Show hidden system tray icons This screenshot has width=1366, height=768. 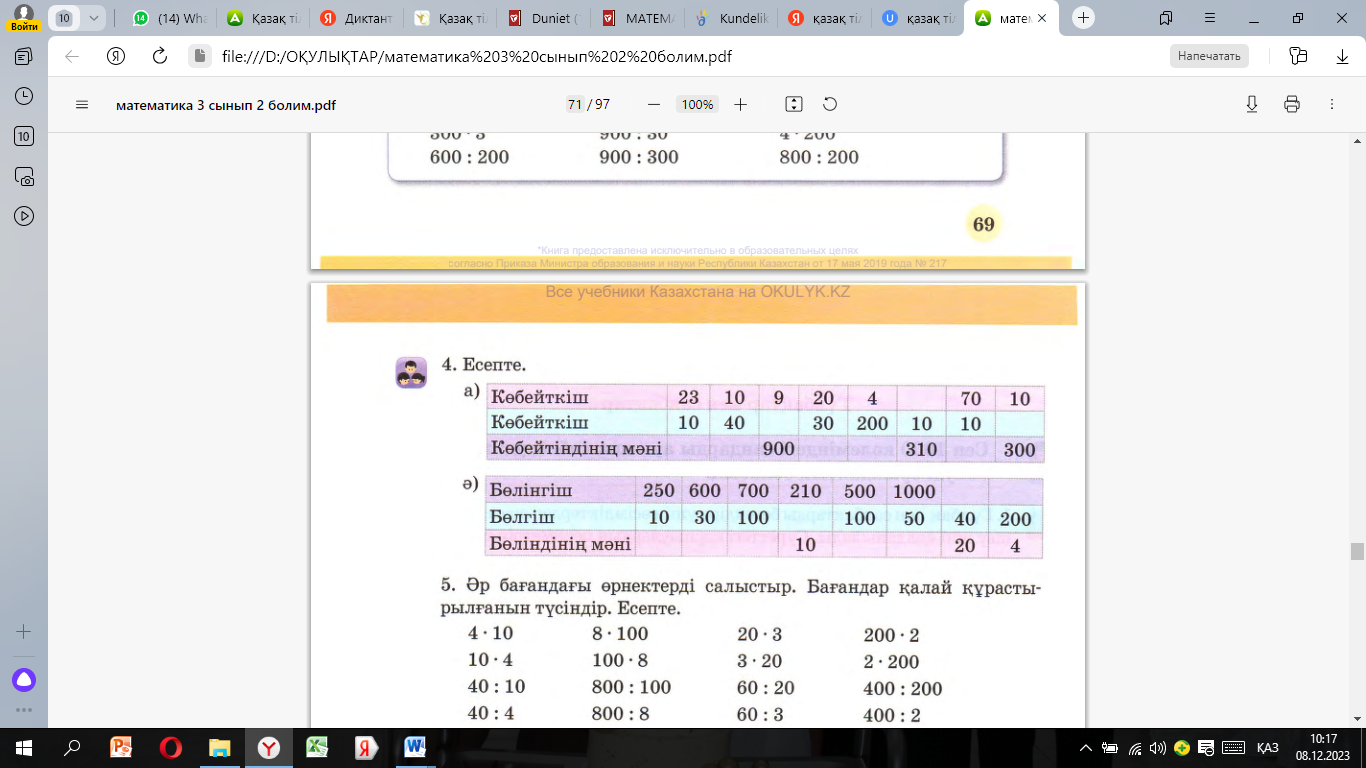pos(1087,748)
